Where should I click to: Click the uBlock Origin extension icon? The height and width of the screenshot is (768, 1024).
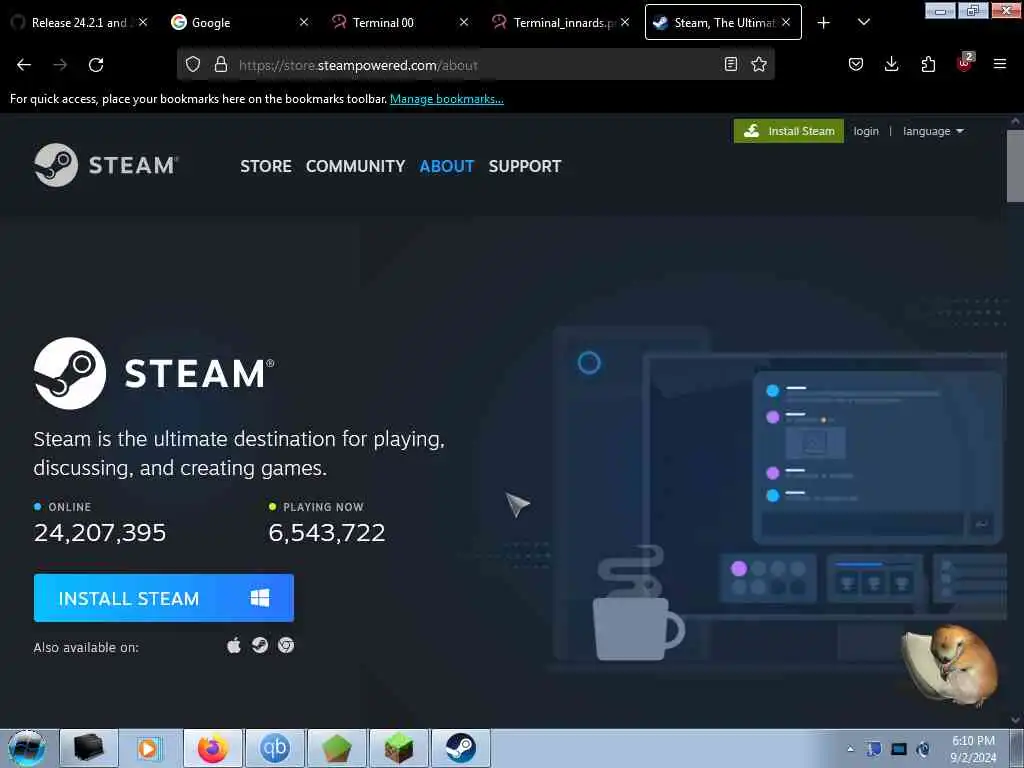pos(965,63)
